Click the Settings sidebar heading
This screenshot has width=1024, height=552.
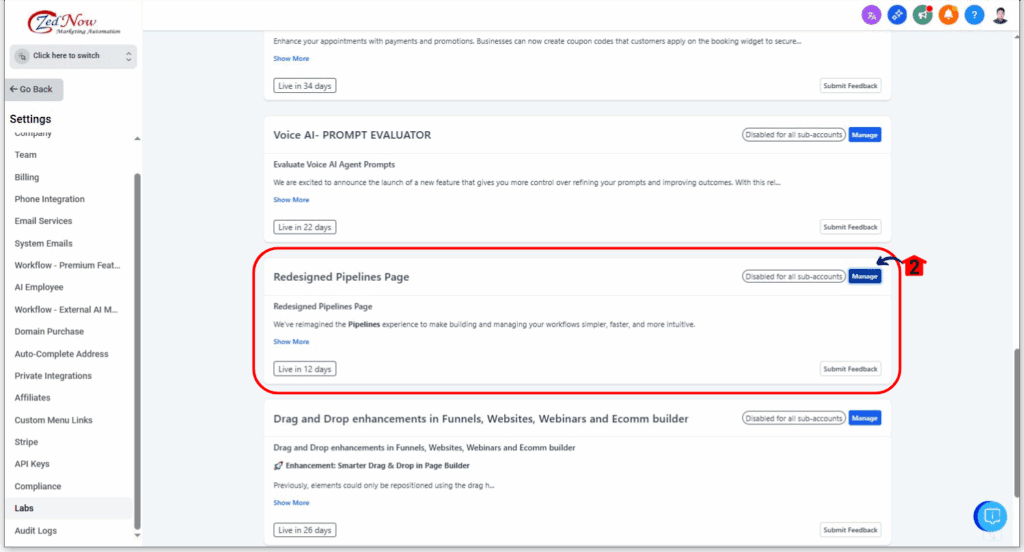(30, 119)
